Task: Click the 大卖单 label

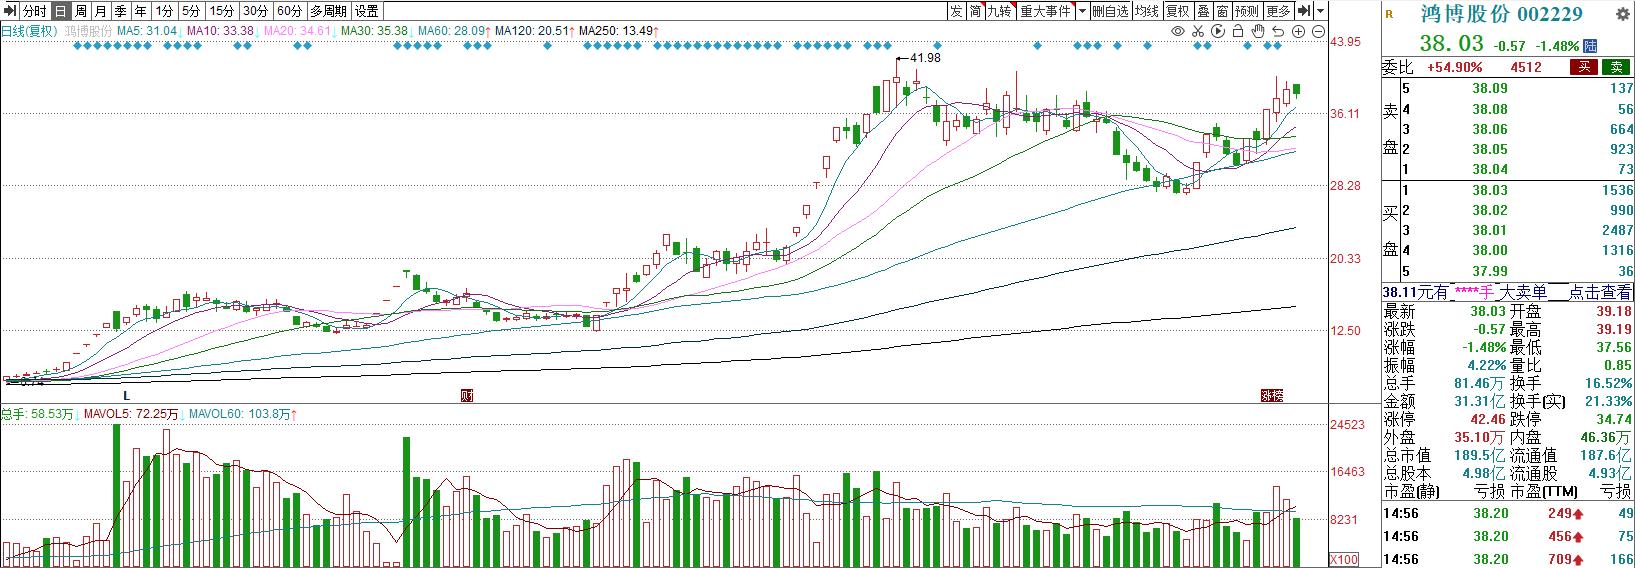Action: 1521,292
